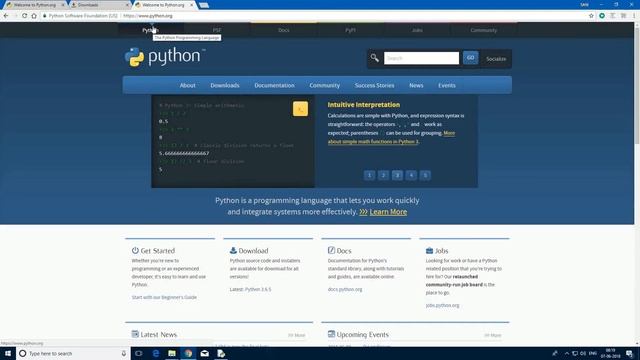Open the docs.python.org link
The height and width of the screenshot is (360, 640).
345,289
